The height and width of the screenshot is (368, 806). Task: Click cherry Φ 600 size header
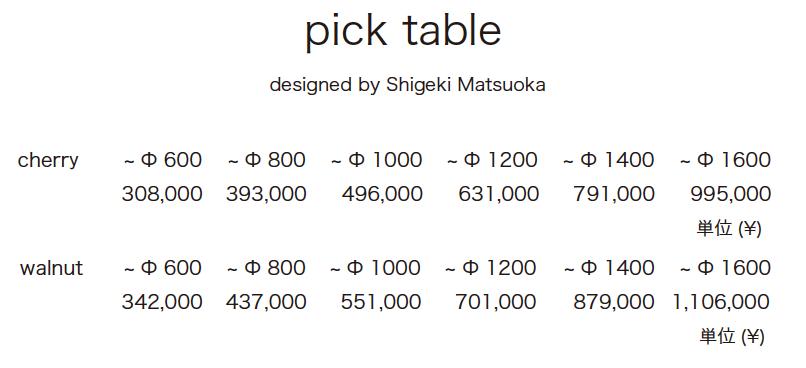tap(163, 160)
